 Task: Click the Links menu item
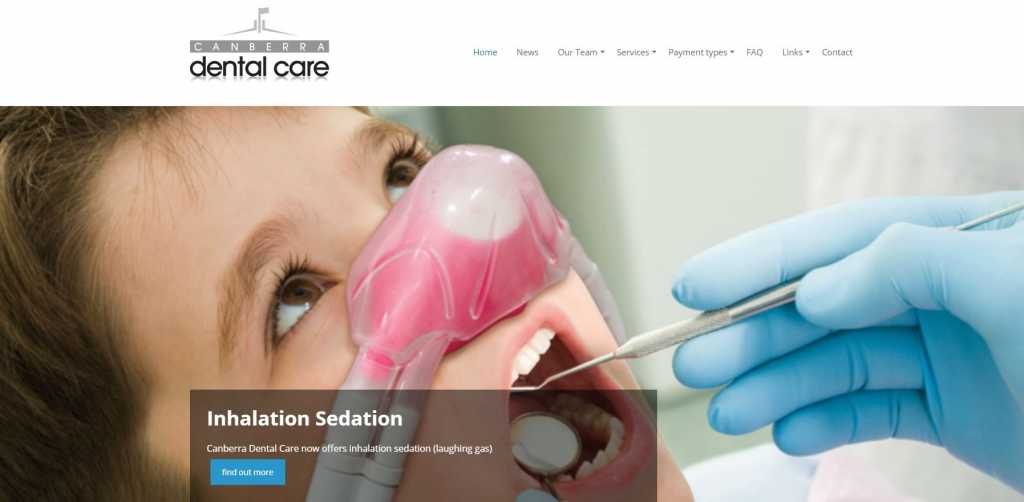pos(792,52)
